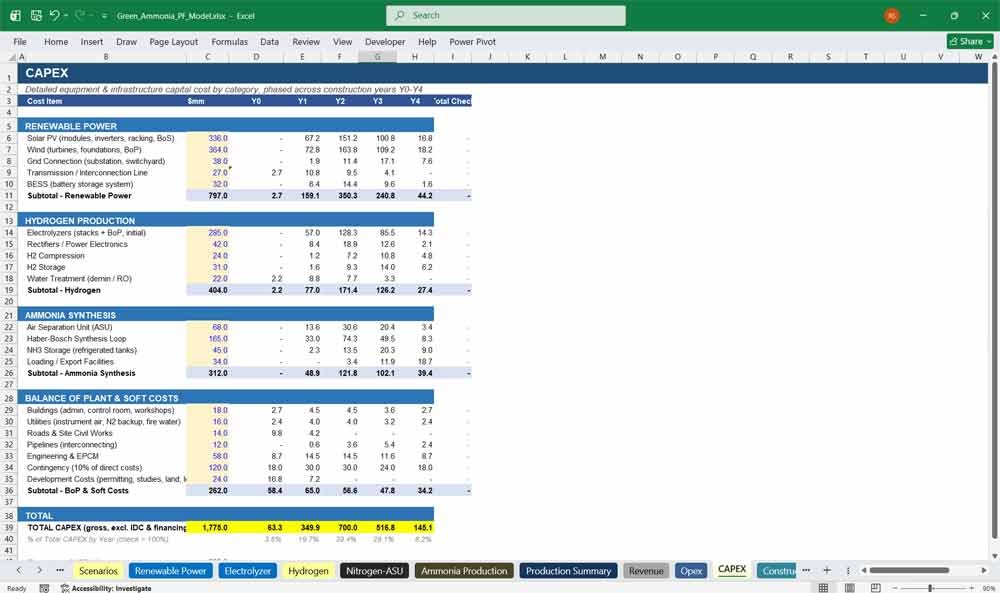Click the Undo arrow icon
This screenshot has height=593, width=1000.
(x=55, y=15)
